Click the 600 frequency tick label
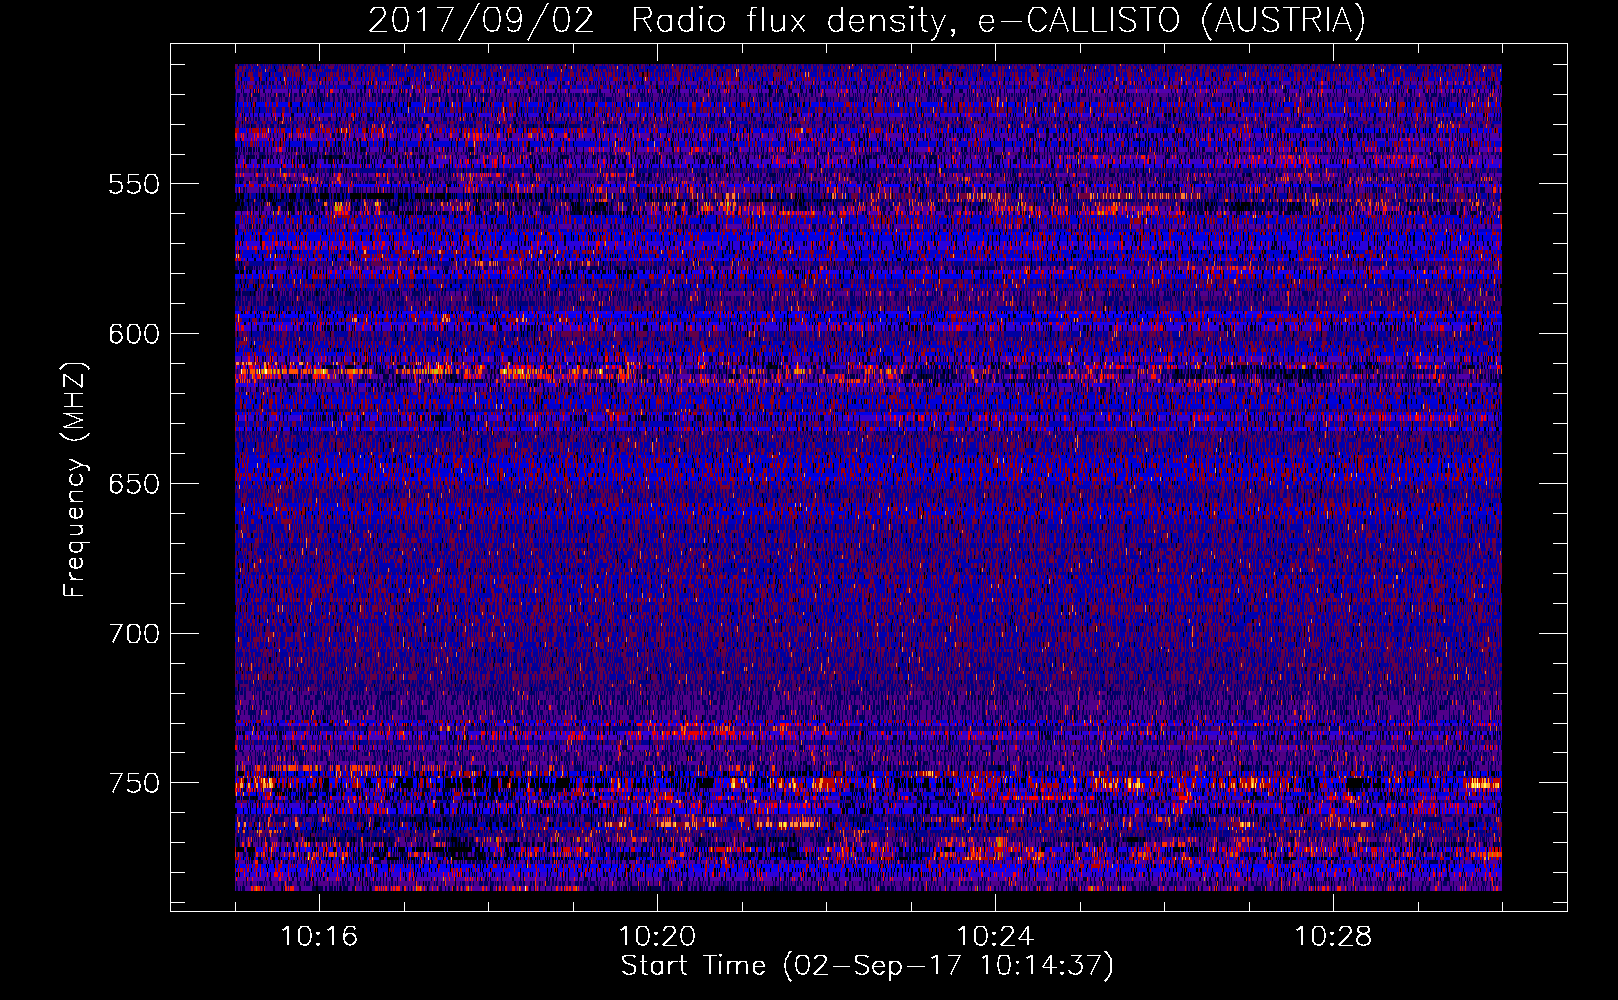 click(134, 334)
